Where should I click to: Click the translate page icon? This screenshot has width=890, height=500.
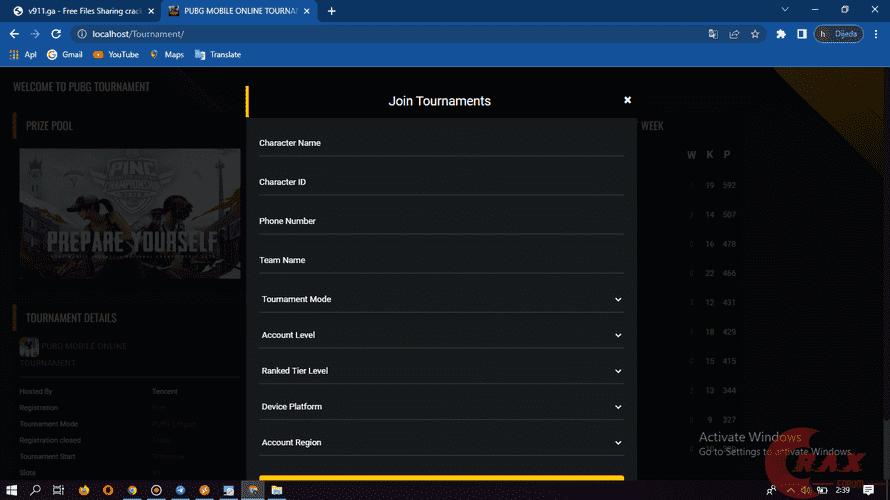[x=713, y=34]
